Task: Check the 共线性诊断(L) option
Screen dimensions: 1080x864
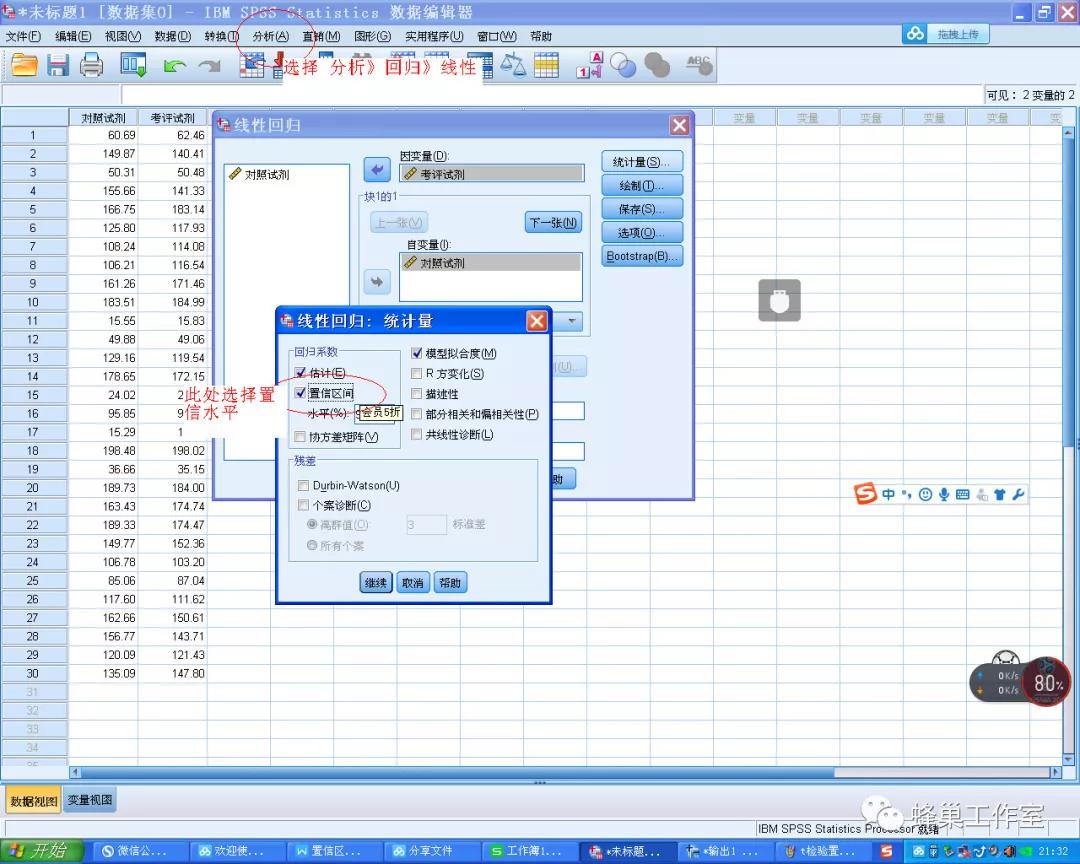Action: click(417, 435)
